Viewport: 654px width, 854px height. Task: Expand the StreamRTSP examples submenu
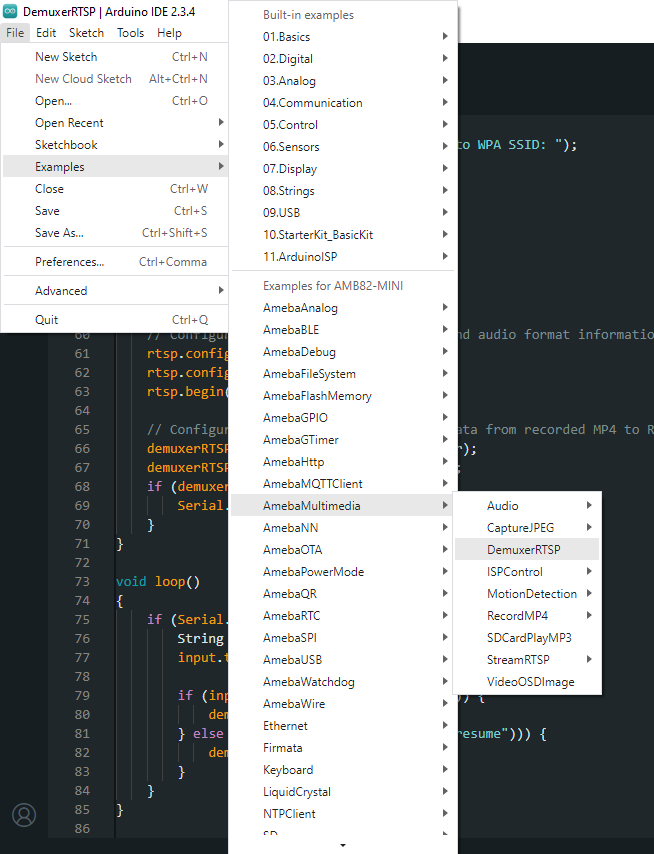518,660
